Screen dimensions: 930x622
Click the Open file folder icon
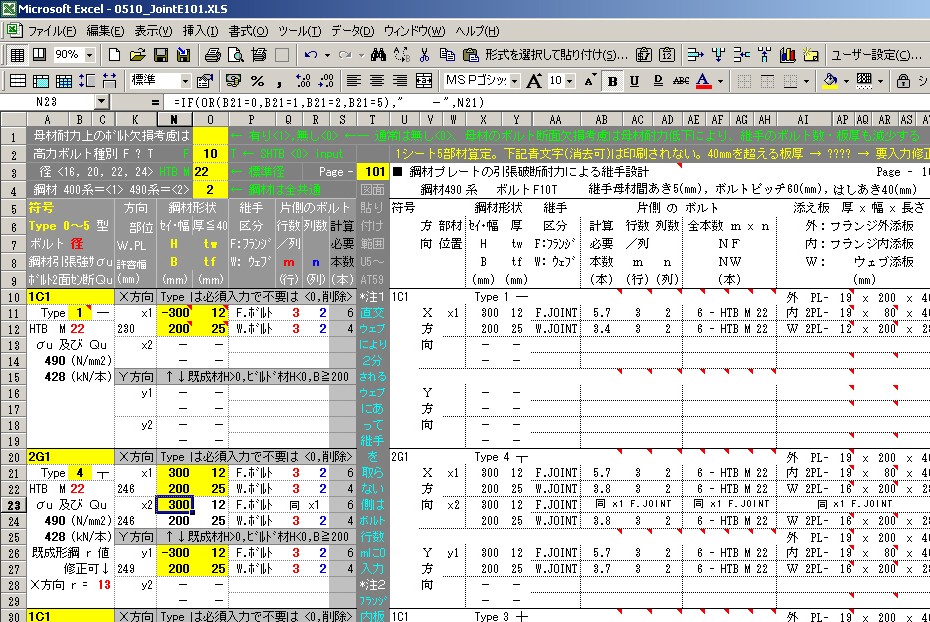[138, 55]
